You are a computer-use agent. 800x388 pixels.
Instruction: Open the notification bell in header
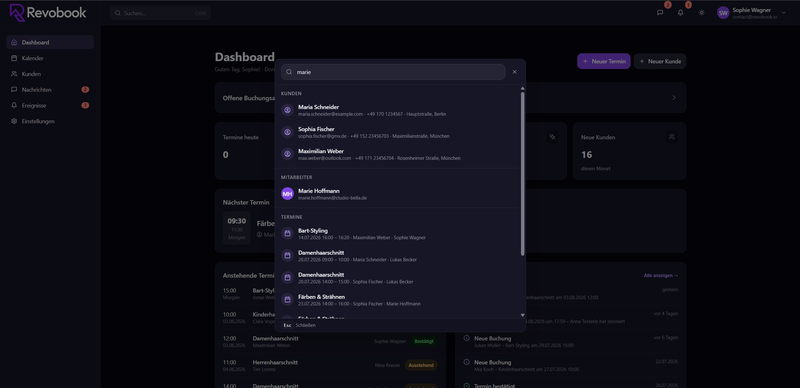point(681,13)
